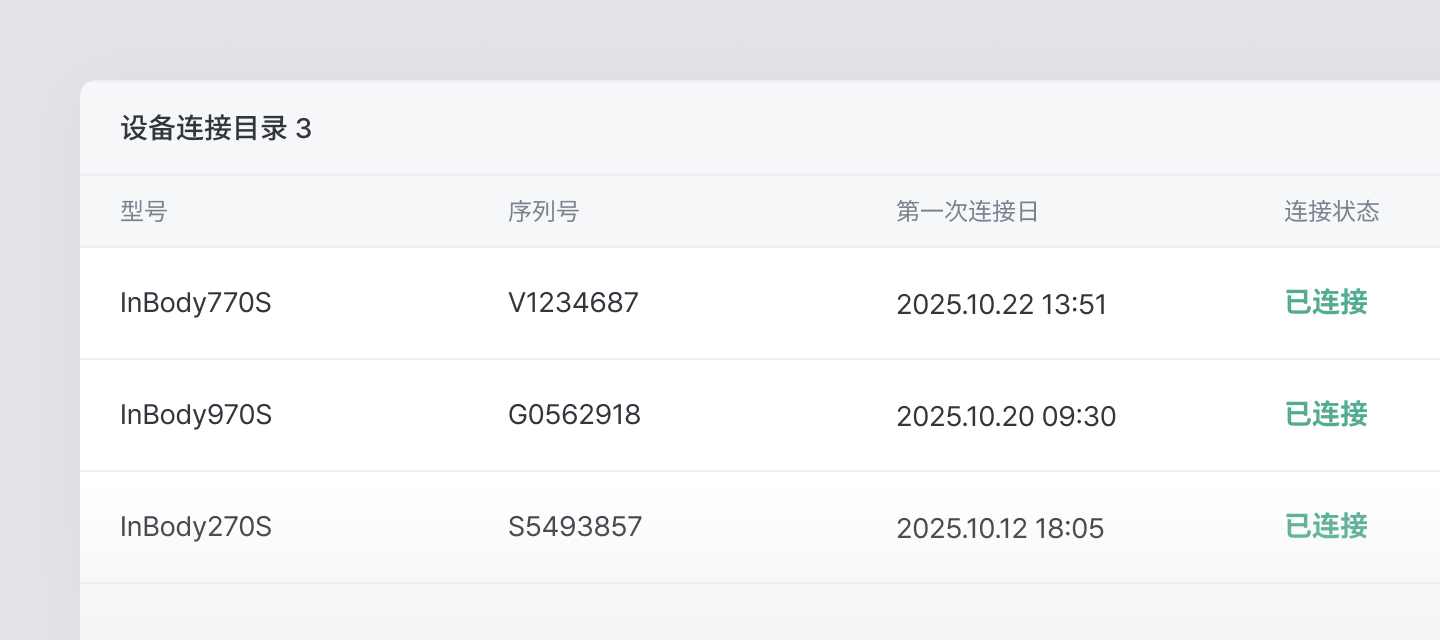Open the InBody270S device row
The width and height of the screenshot is (1440, 640).
760,527
